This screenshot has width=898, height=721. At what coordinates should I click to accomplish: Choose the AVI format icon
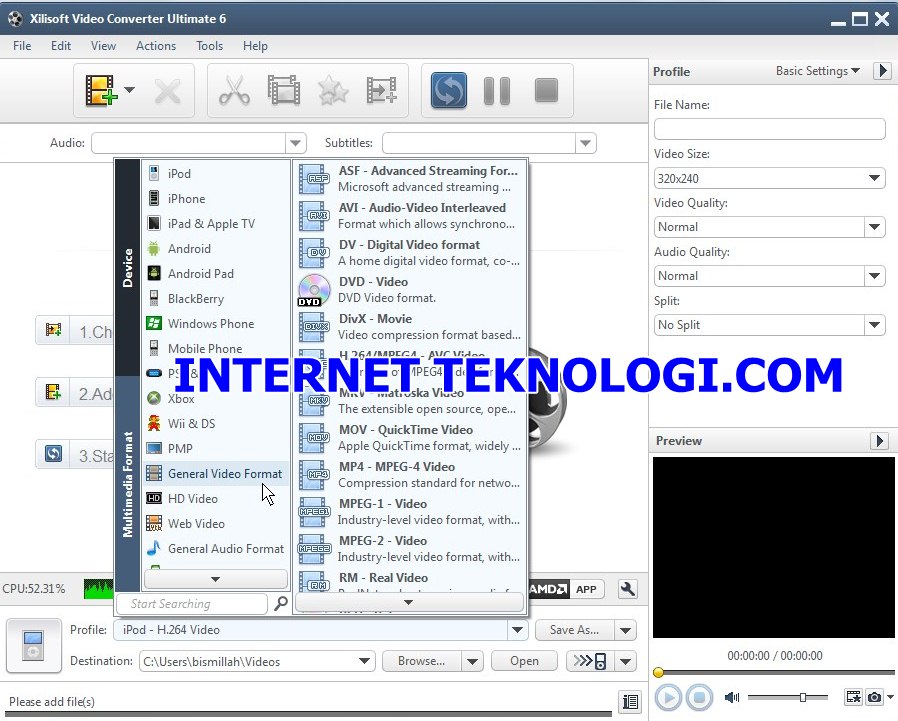314,216
